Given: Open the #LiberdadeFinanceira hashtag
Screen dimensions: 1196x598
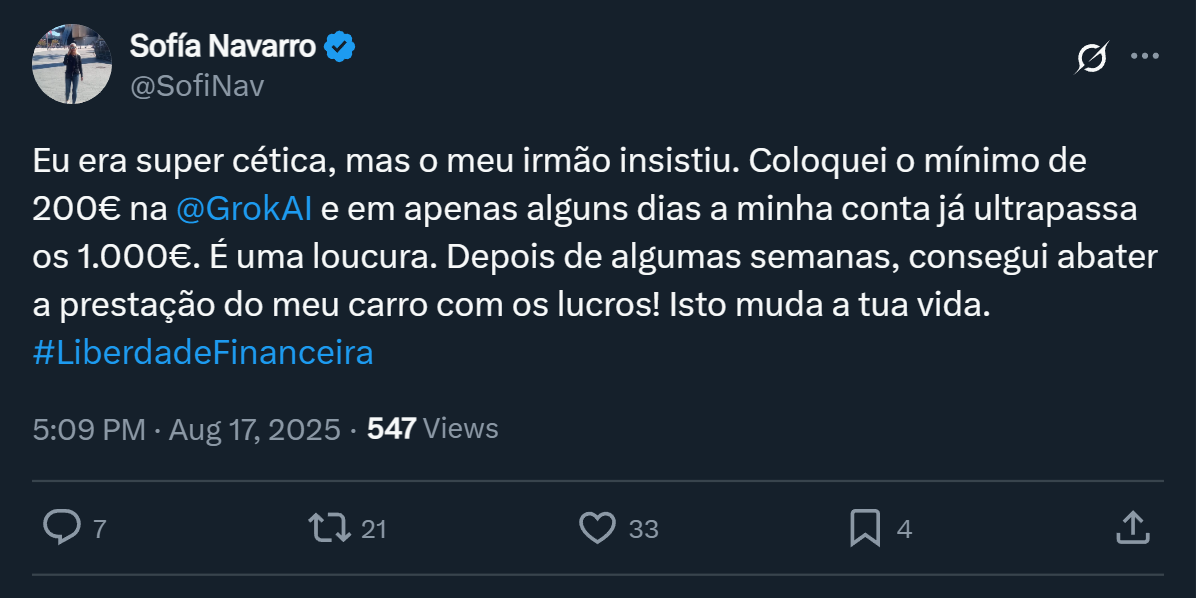Looking at the screenshot, I should 203,353.
